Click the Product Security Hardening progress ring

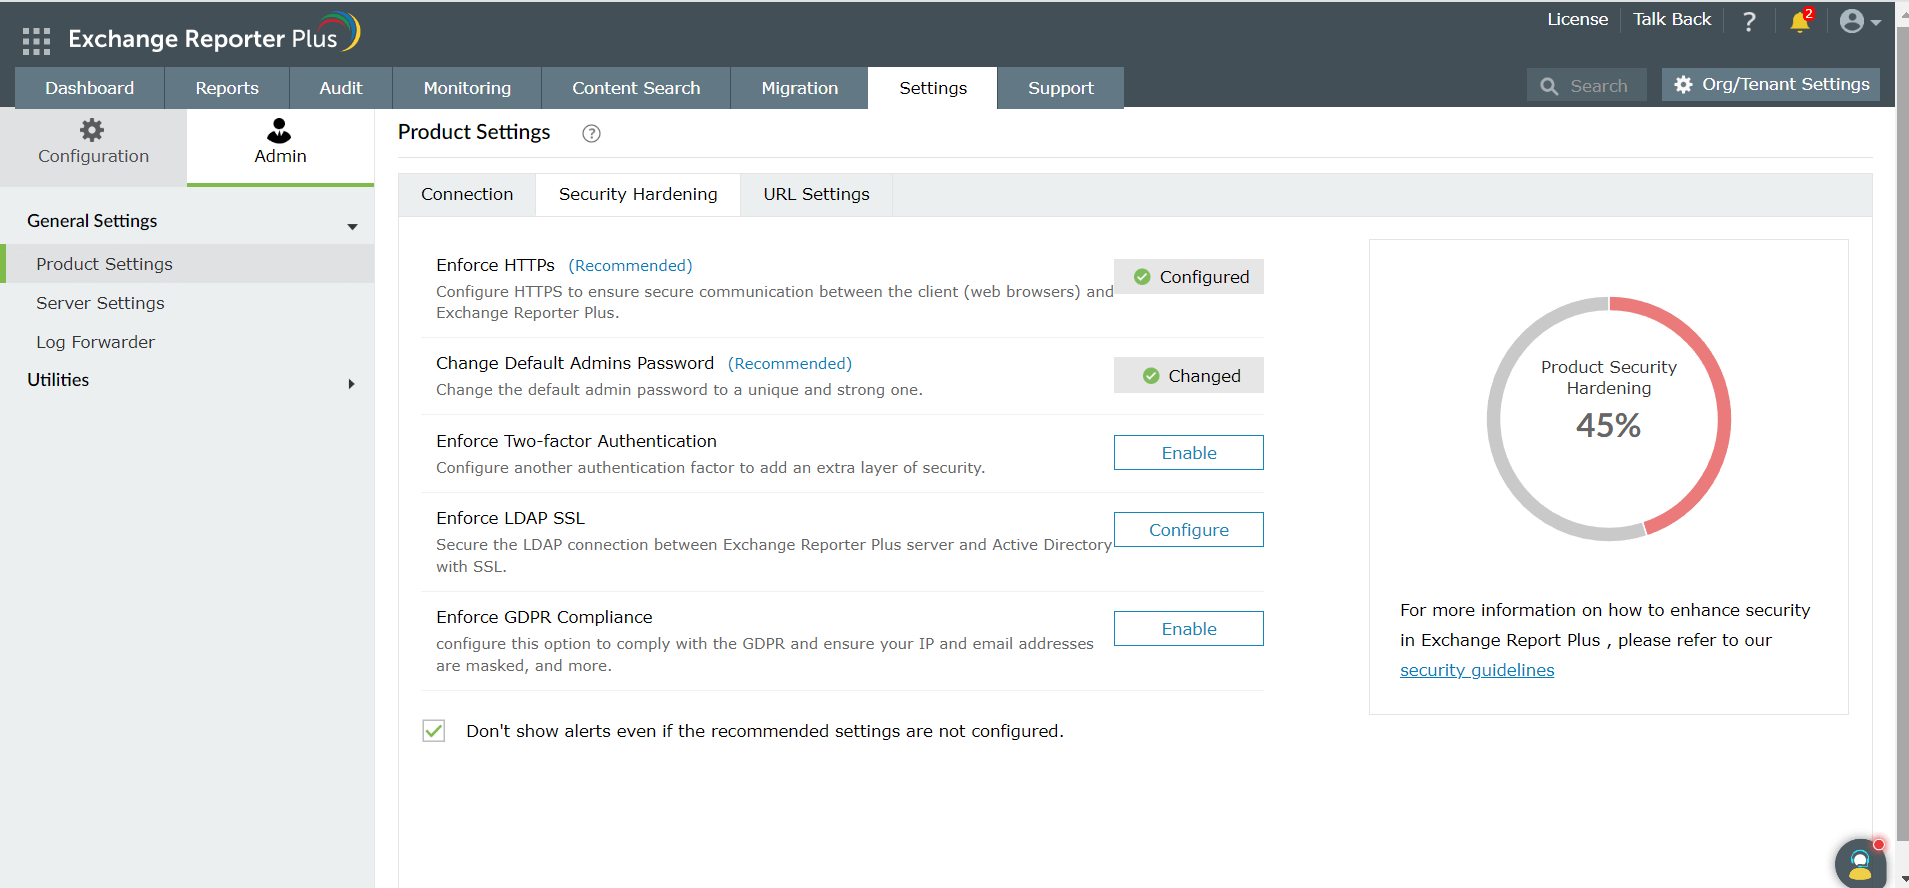coord(1609,419)
